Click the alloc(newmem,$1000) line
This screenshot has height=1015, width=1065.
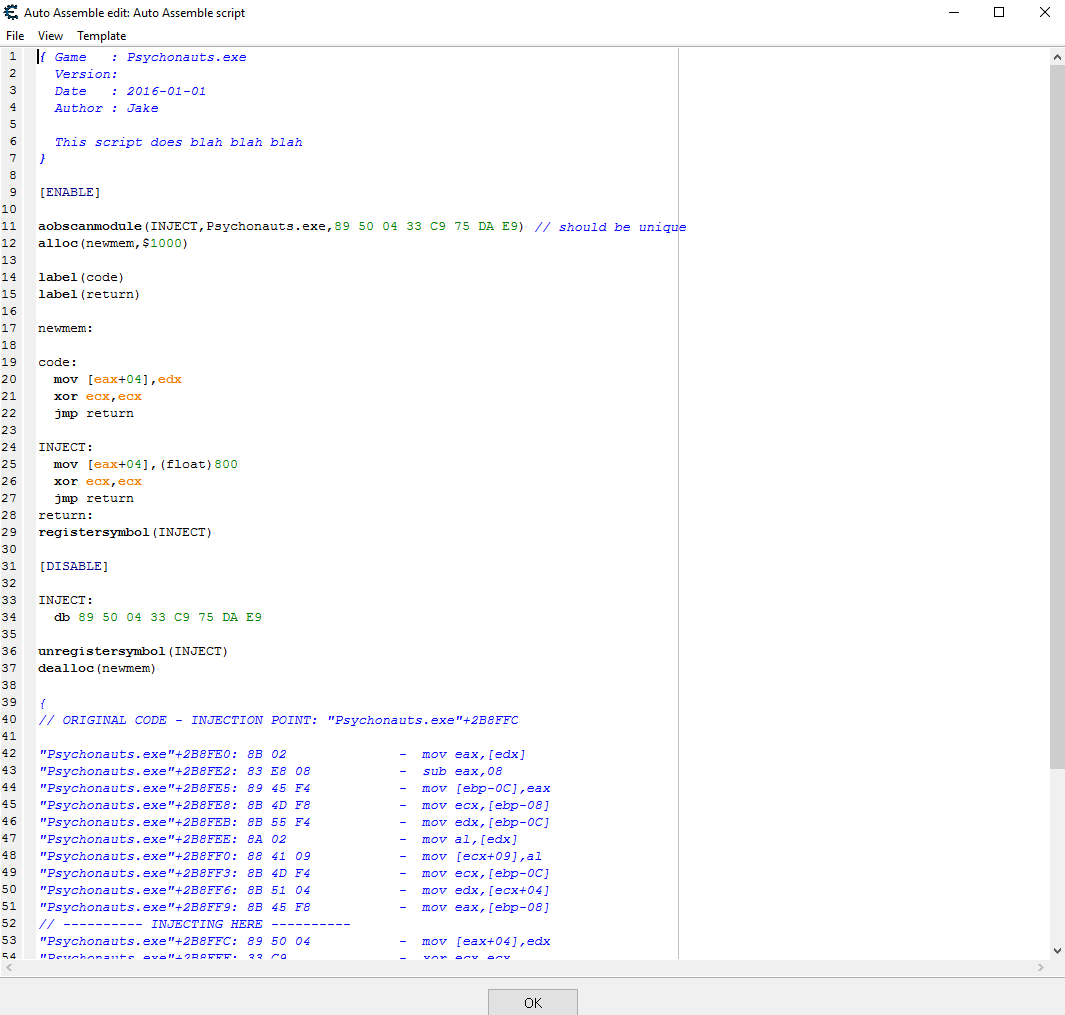(112, 243)
